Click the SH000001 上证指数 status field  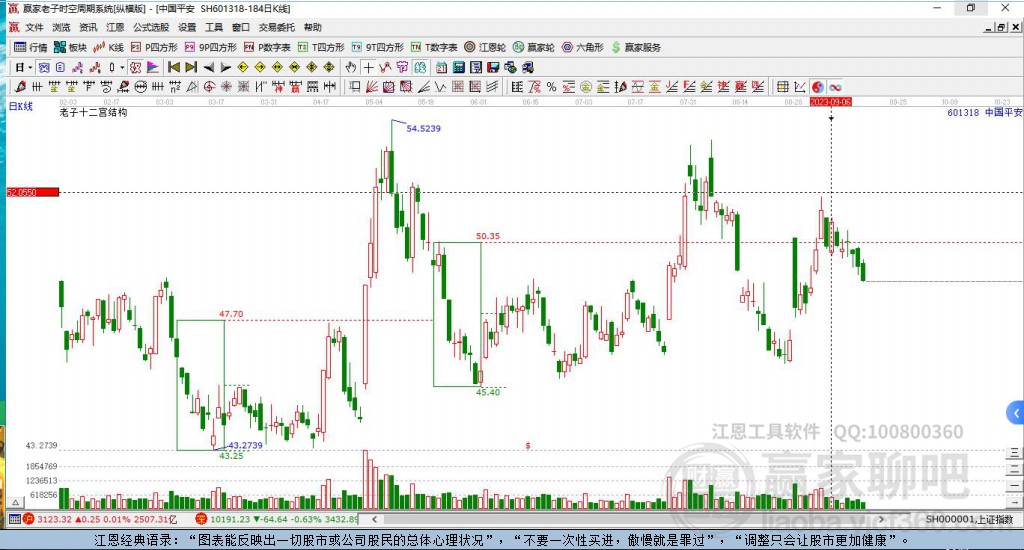(969, 519)
